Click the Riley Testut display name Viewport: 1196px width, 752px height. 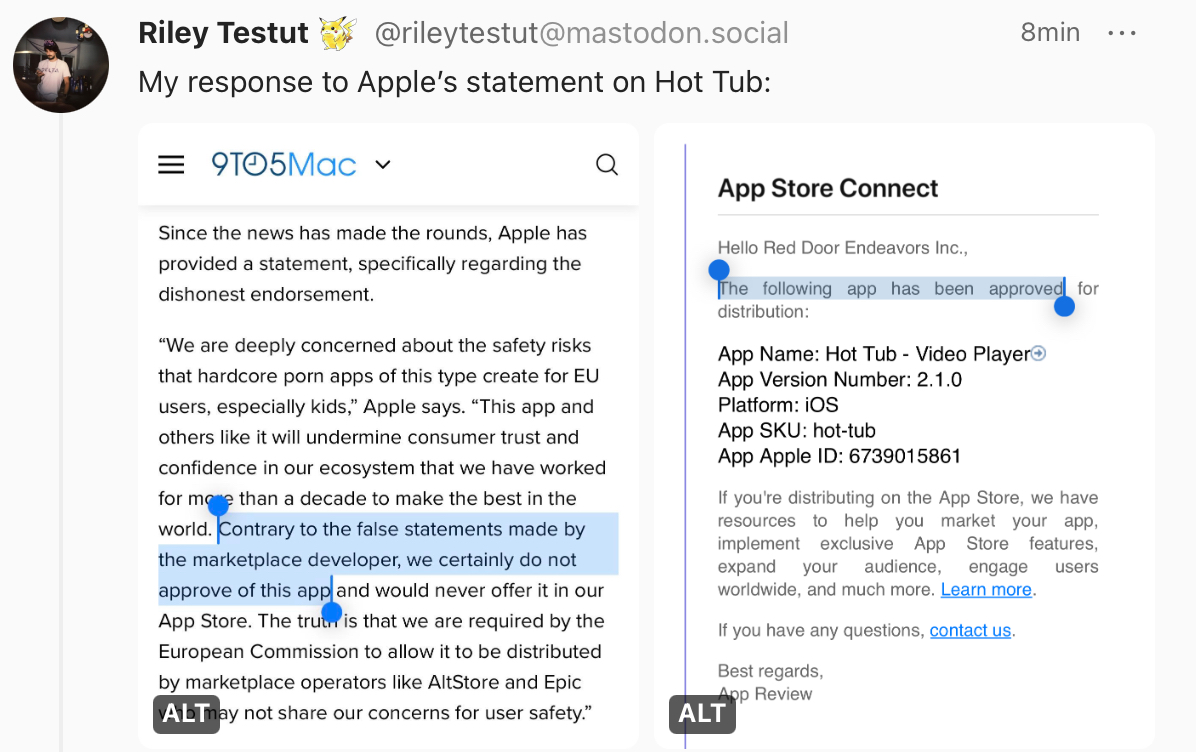pyautogui.click(x=223, y=33)
